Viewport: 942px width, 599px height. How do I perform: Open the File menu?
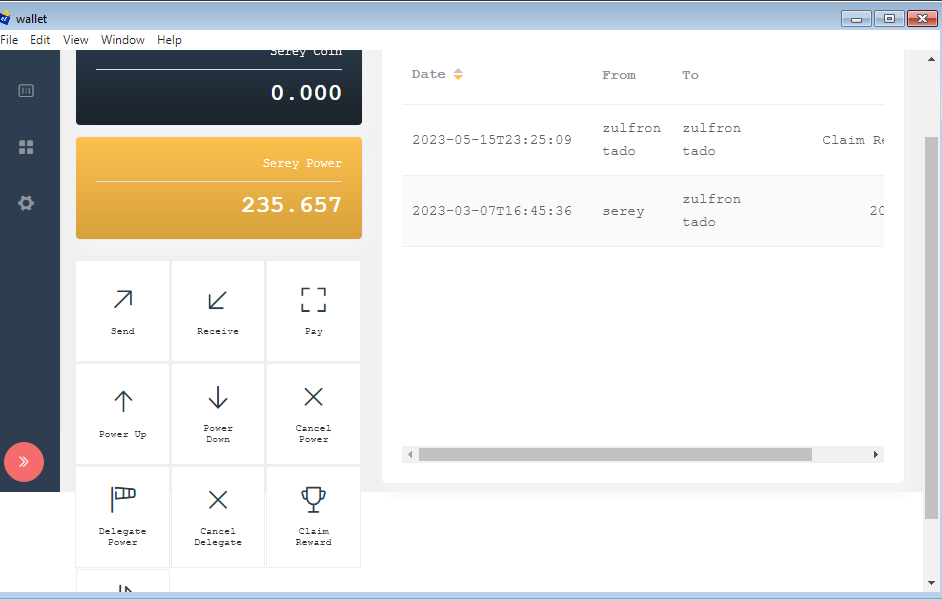pyautogui.click(x=9, y=40)
